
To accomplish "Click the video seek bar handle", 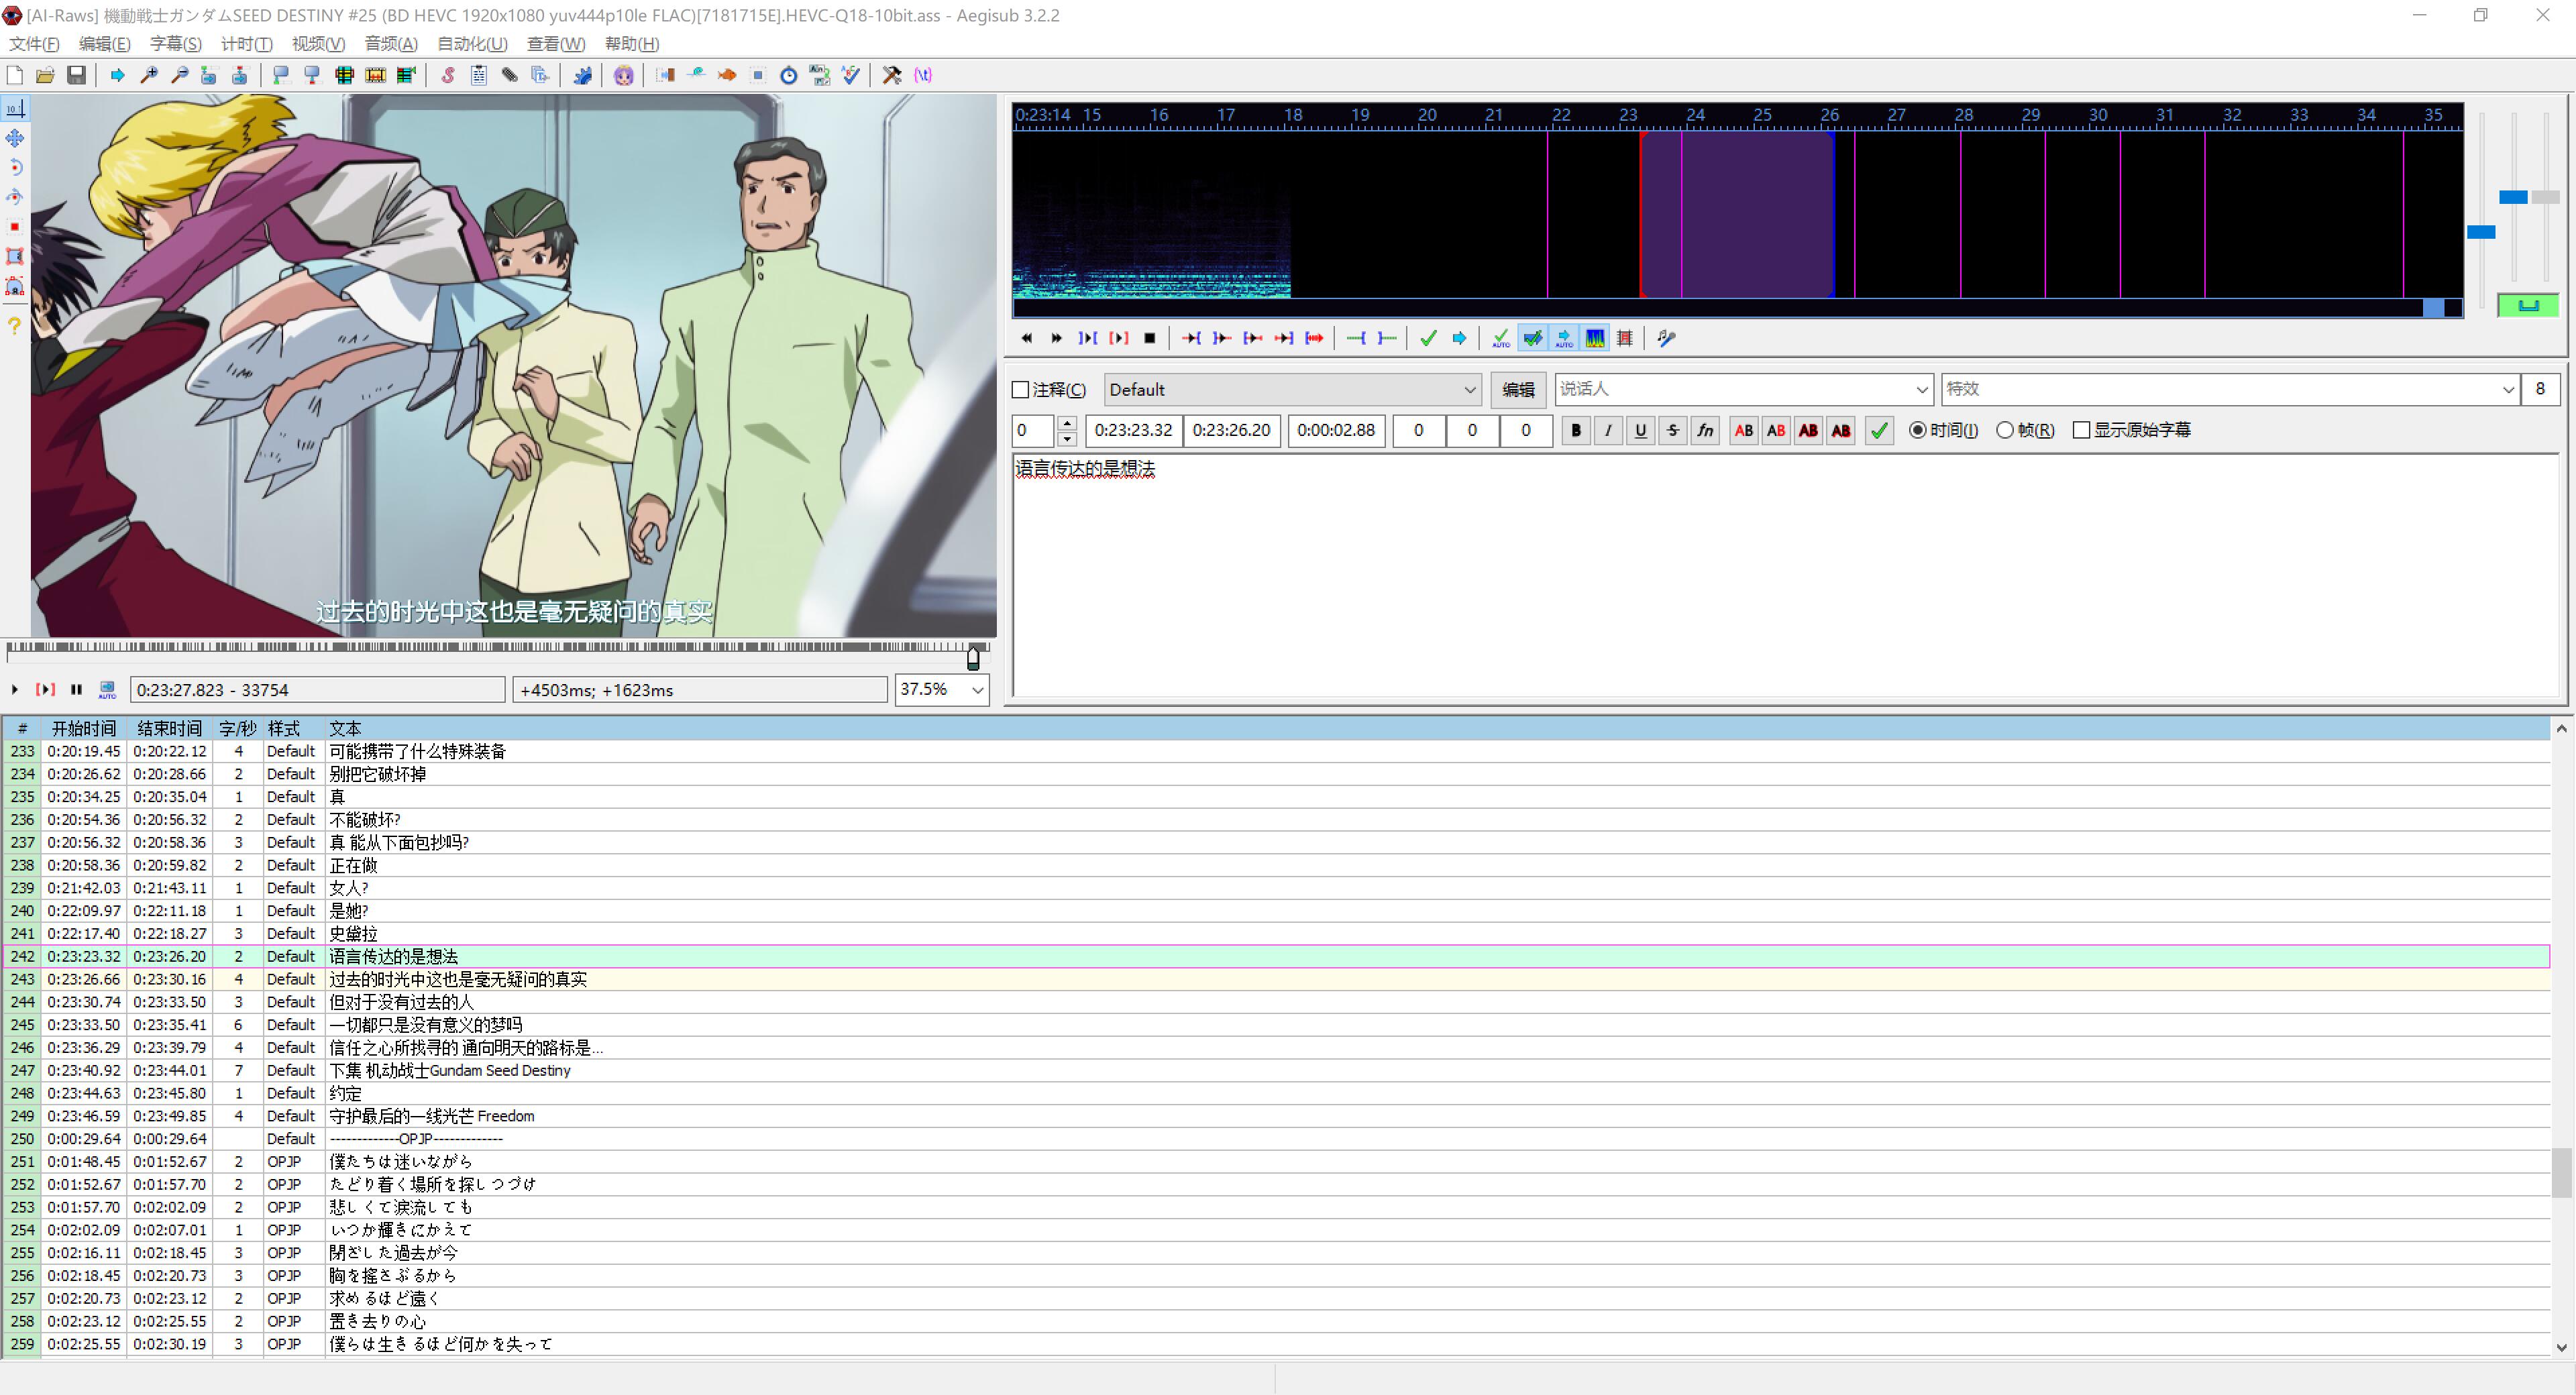I will pos(973,658).
